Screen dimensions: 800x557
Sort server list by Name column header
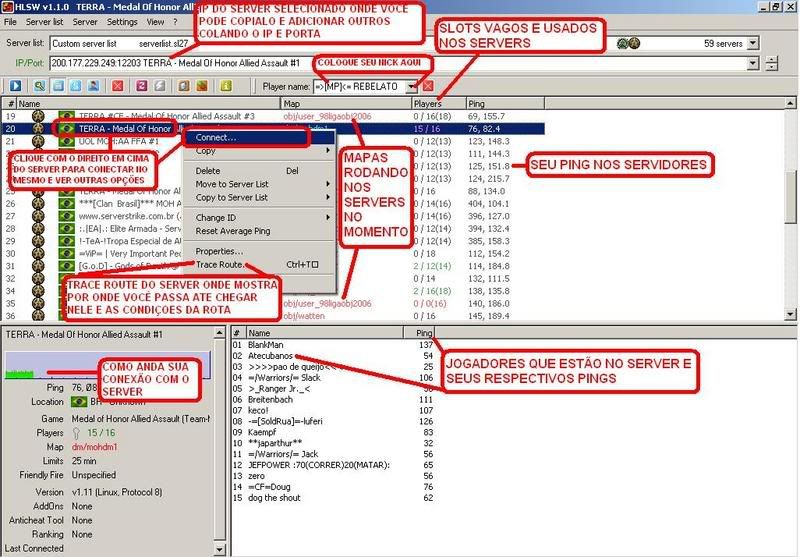[x=148, y=104]
